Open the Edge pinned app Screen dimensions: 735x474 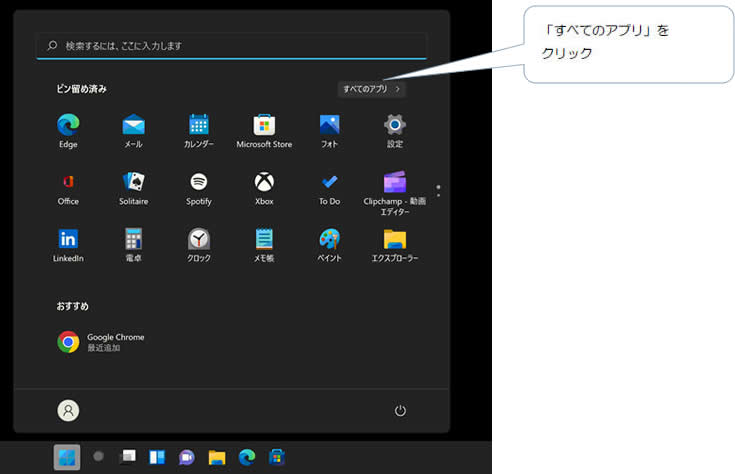coord(68,131)
